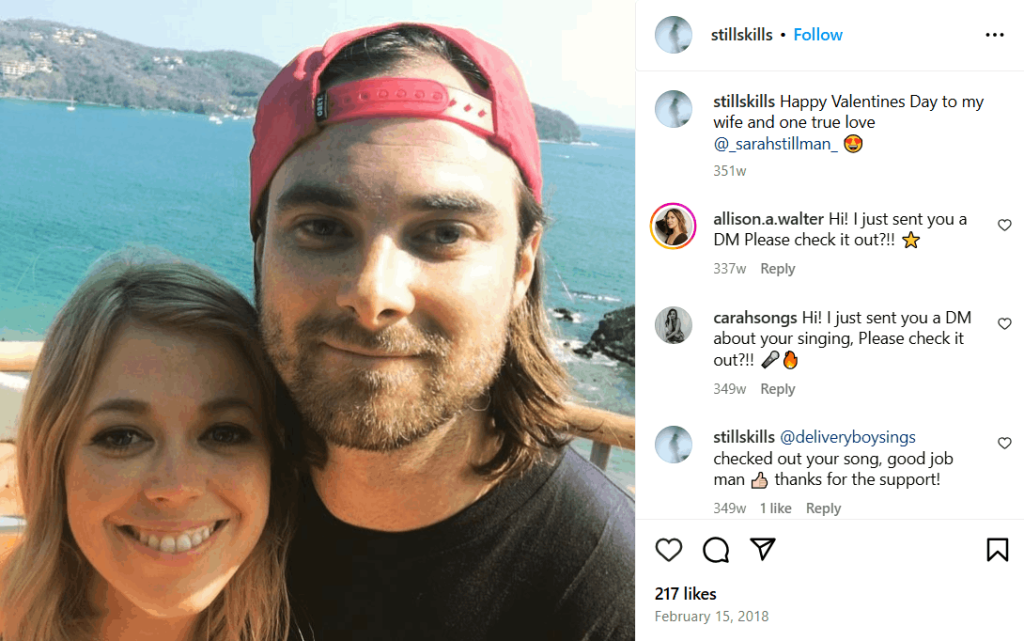Open the comment bubble icon
The image size is (1024, 641).
point(716,550)
